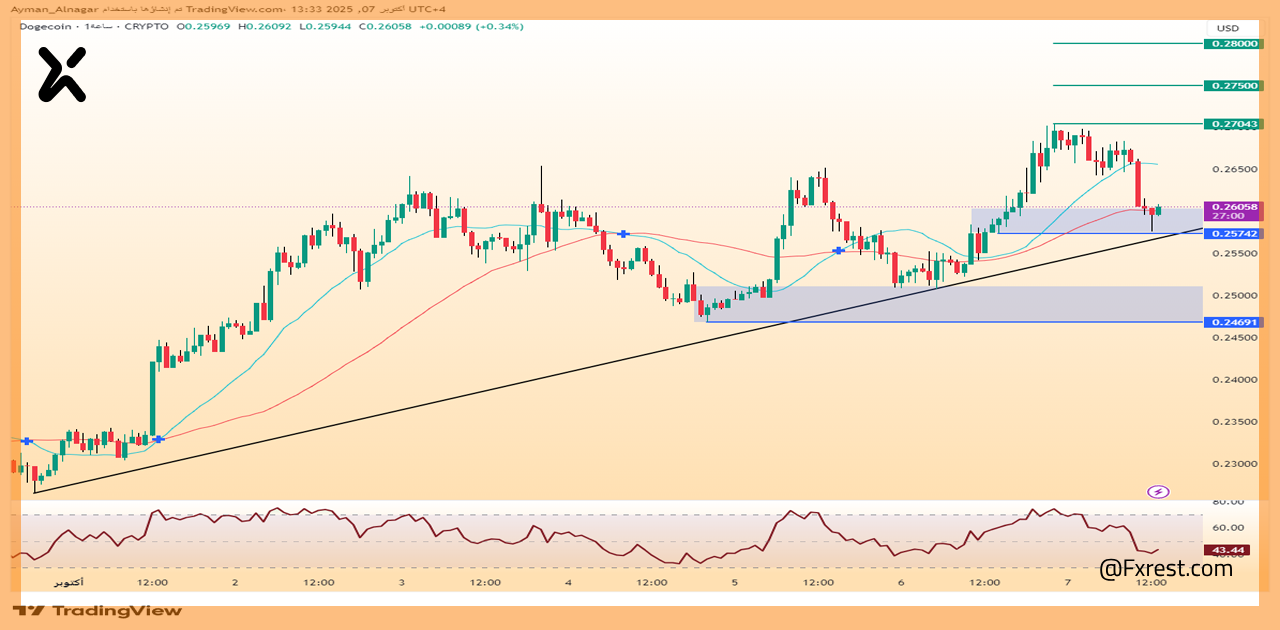The width and height of the screenshot is (1280, 630).
Task: Click the 0.26058 current price label
Action: 1234,207
